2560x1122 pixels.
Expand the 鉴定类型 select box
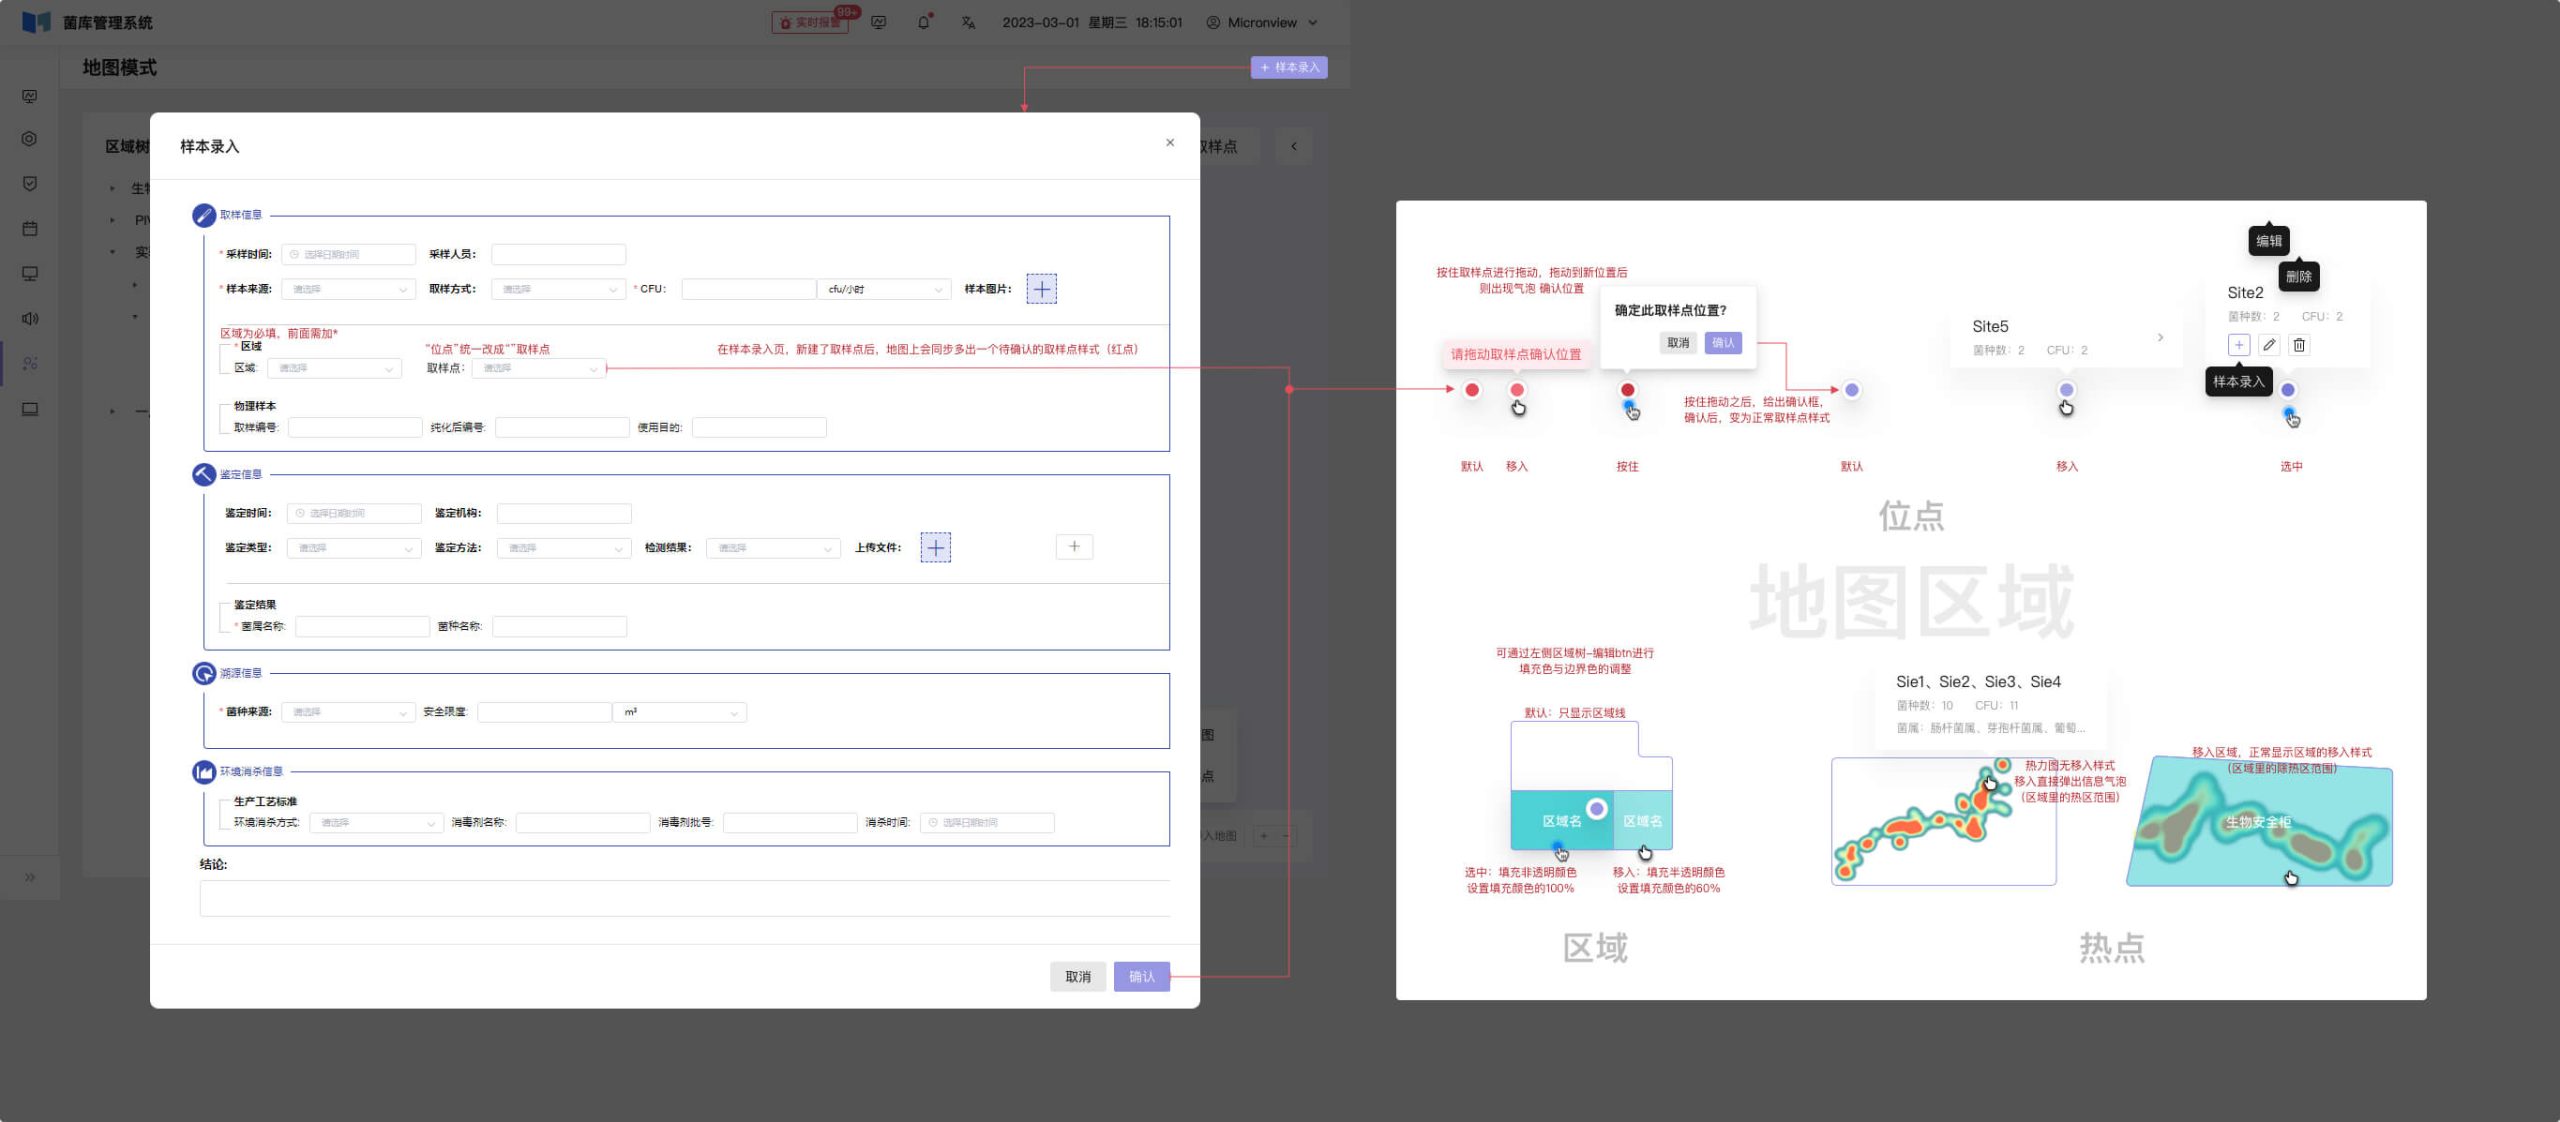pos(354,548)
